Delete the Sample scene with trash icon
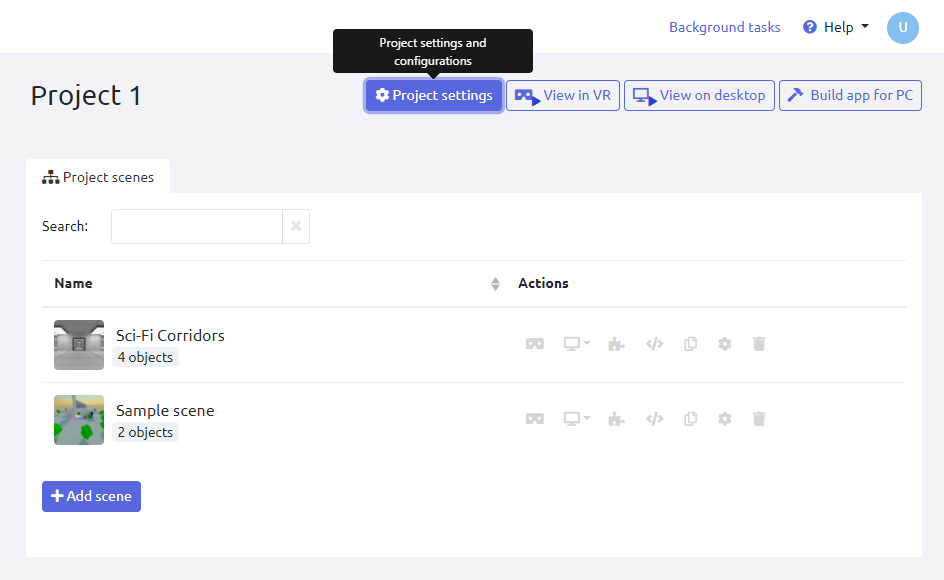 (759, 419)
